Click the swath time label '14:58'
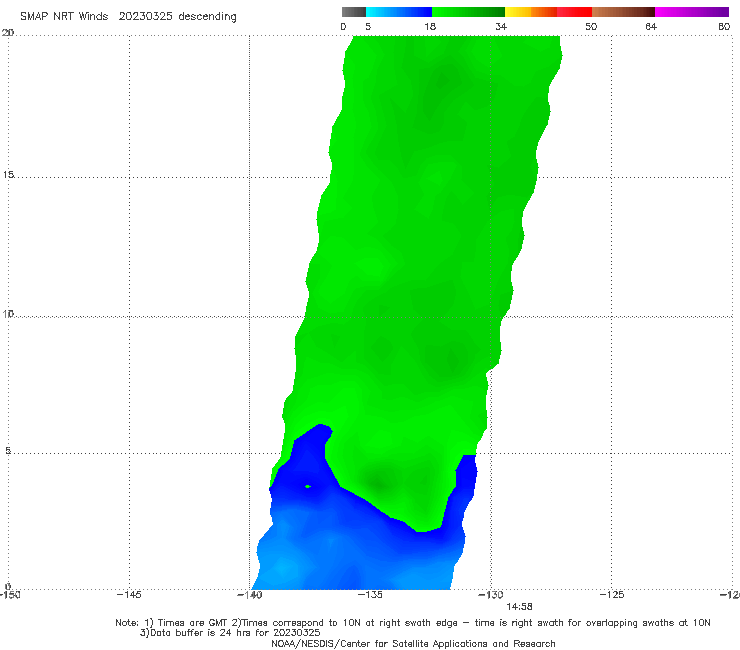 (x=519, y=607)
